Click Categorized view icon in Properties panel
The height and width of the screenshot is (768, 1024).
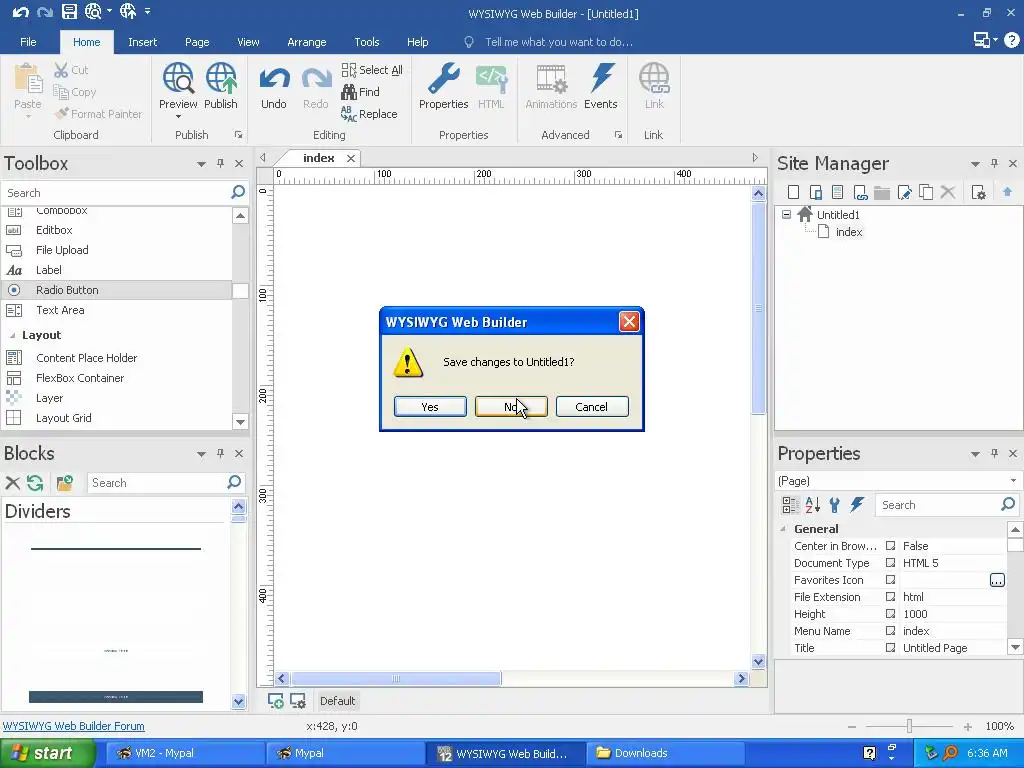pos(790,505)
